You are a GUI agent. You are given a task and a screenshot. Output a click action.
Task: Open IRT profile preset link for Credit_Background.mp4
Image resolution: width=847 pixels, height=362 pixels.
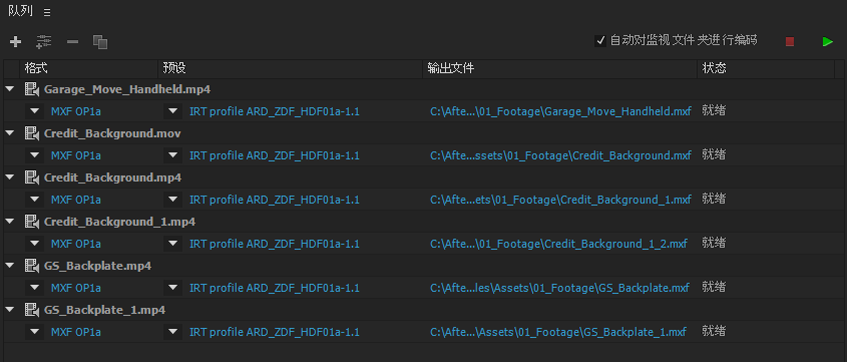(274, 200)
